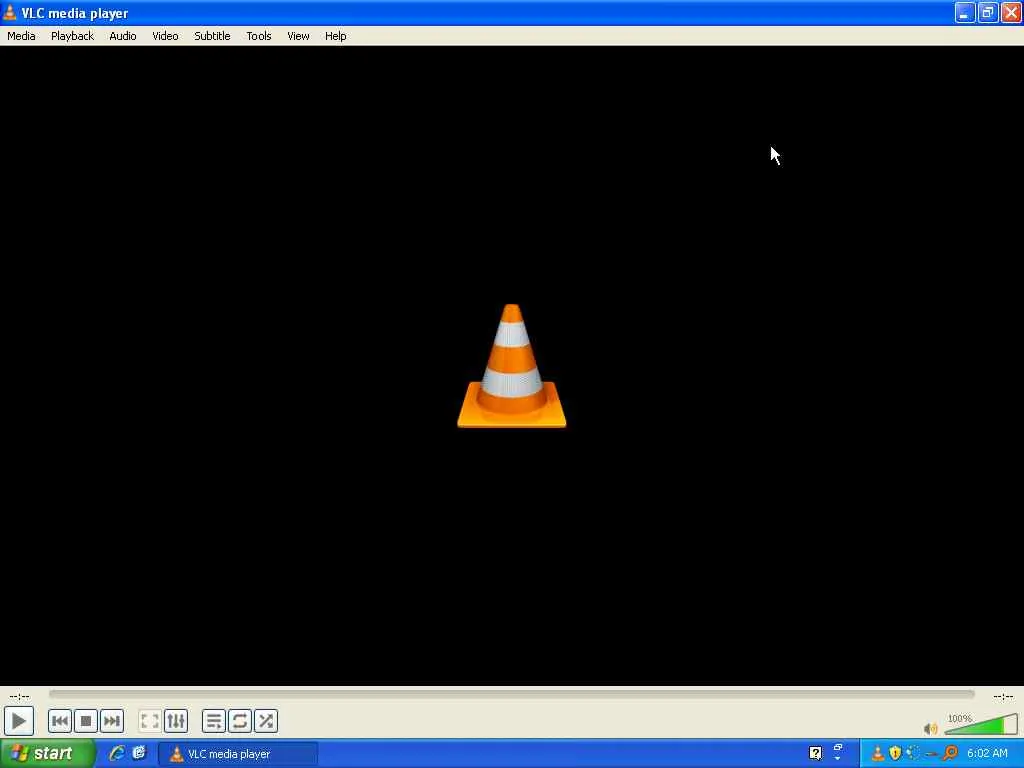The height and width of the screenshot is (768, 1024).
Task: Click the large VLC cone in video area
Action: click(x=511, y=366)
